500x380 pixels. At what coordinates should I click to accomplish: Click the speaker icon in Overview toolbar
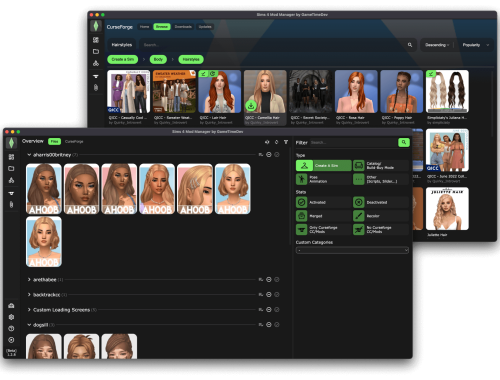pos(267,142)
